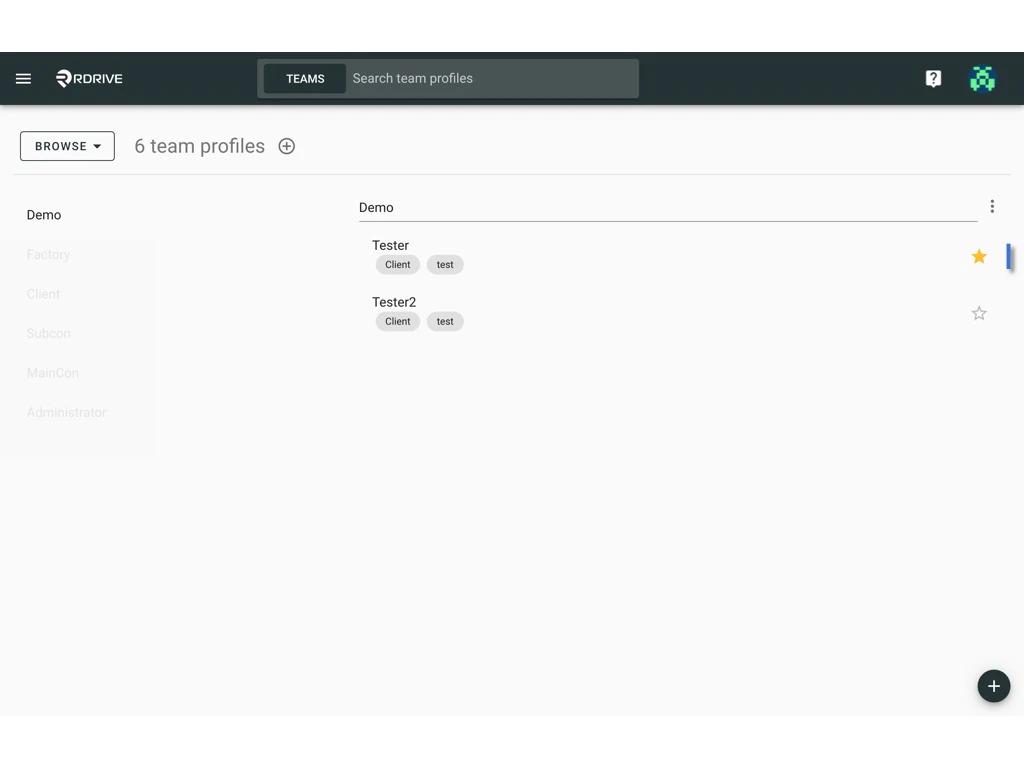This screenshot has height=768, width=1024.
Task: Select the Demo category in sidebar
Action: point(44,214)
